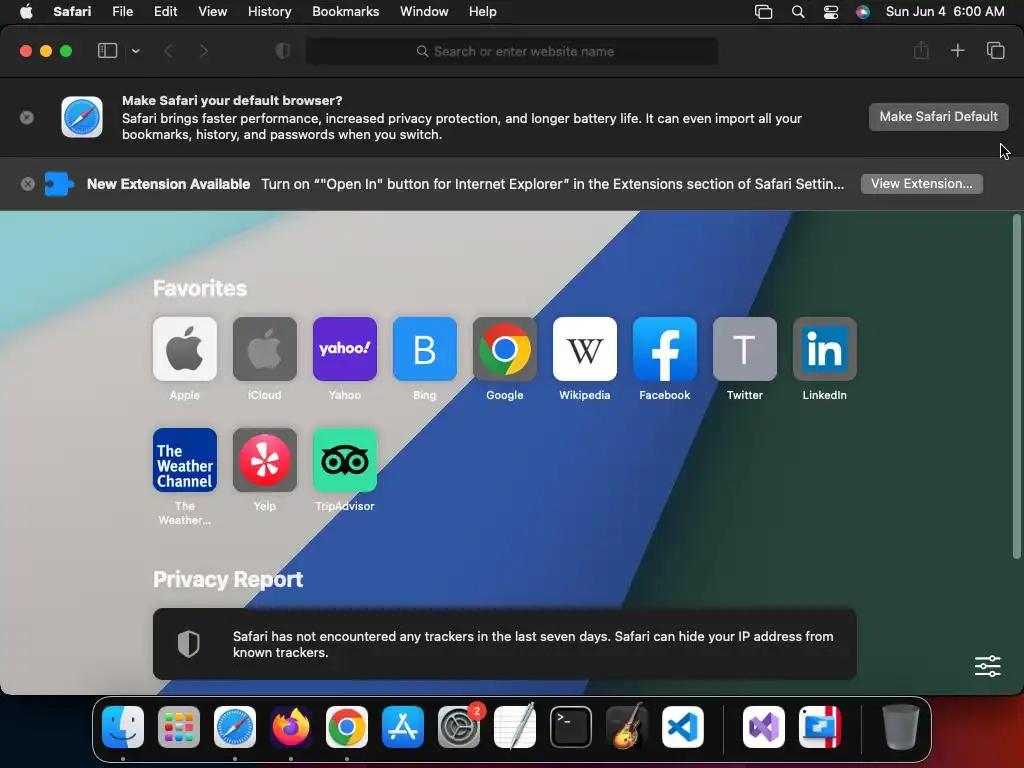Open TextEdit from the Dock
The width and height of the screenshot is (1024, 768).
pos(515,727)
